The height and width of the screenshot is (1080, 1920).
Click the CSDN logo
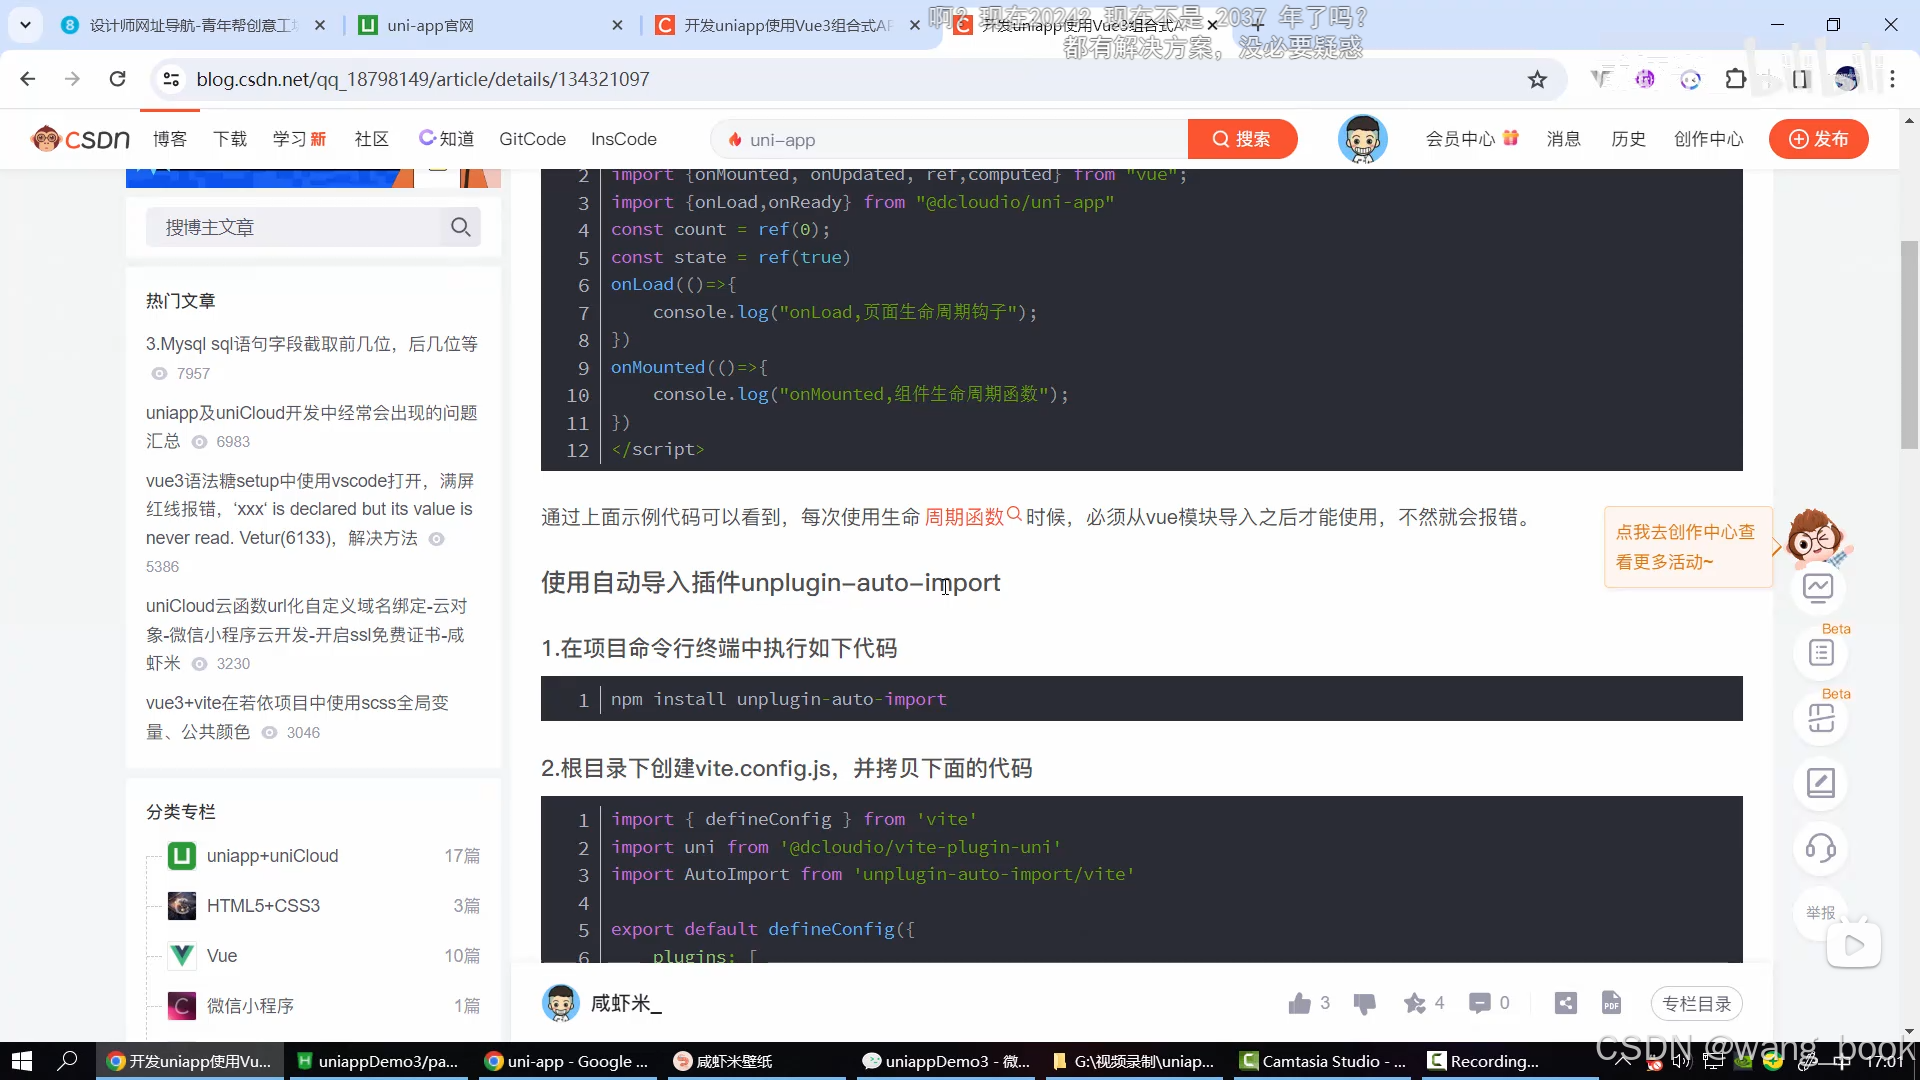pos(80,139)
